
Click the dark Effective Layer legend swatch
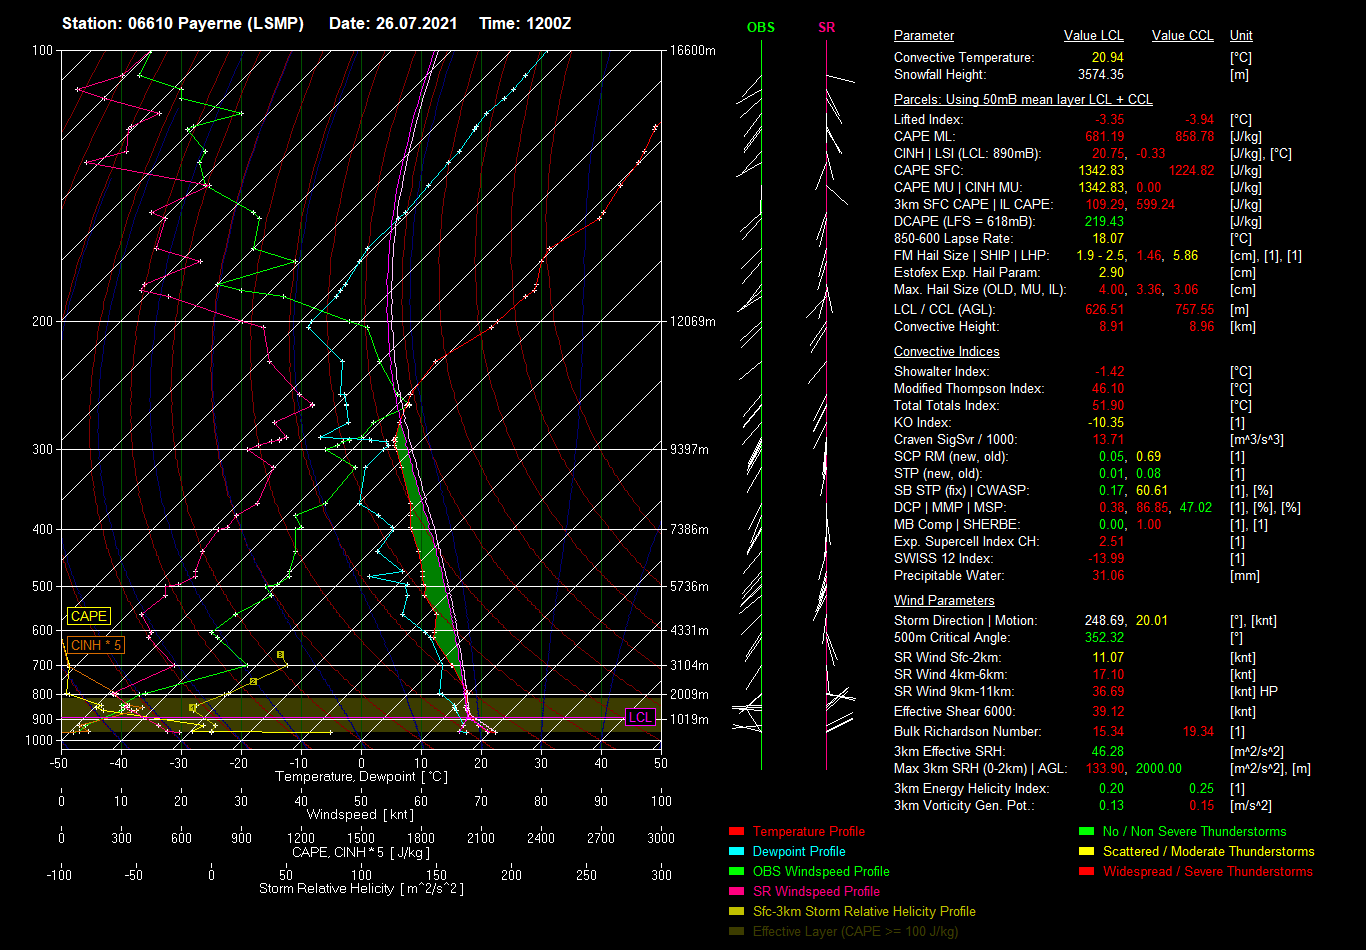click(736, 932)
